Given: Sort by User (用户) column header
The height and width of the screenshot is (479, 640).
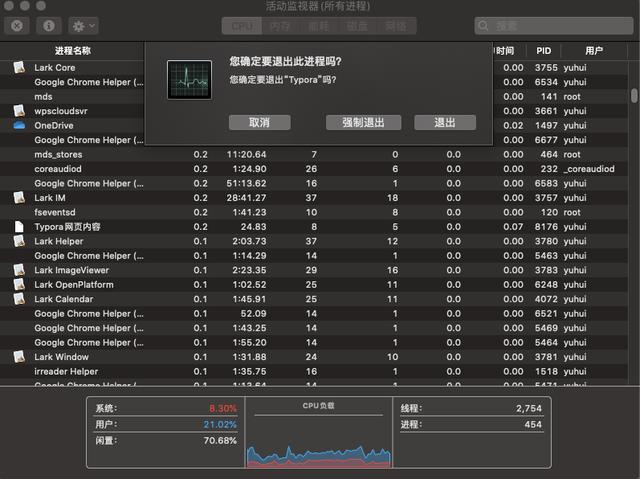Looking at the screenshot, I should 594,51.
